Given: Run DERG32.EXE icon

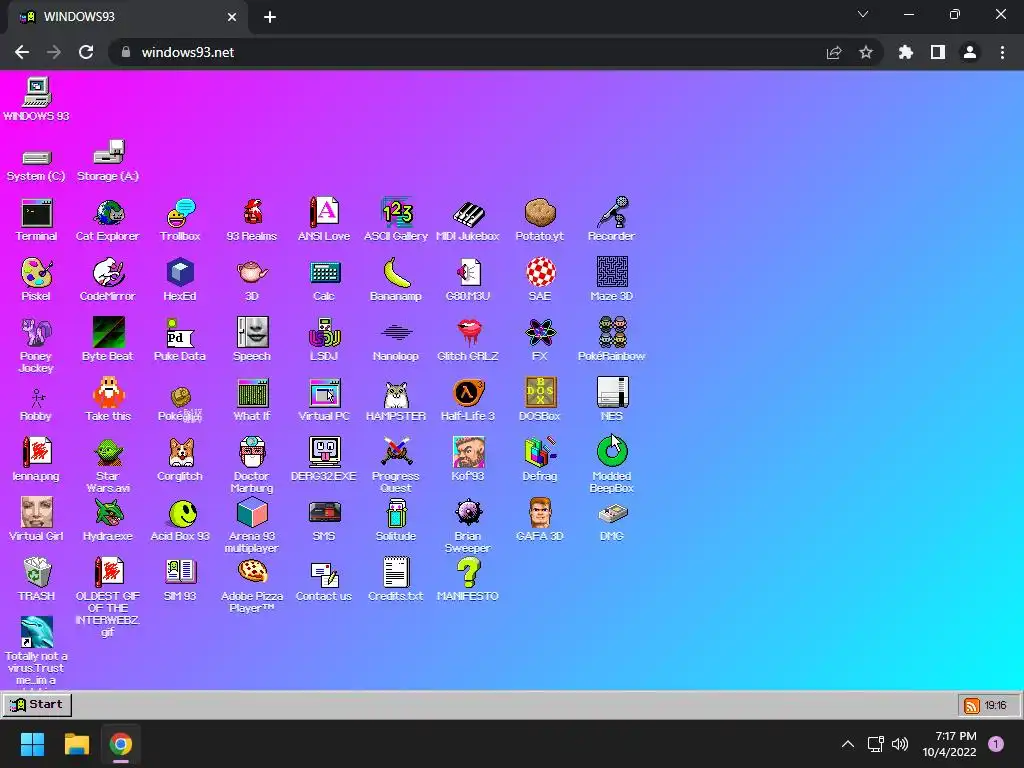Looking at the screenshot, I should [x=324, y=454].
